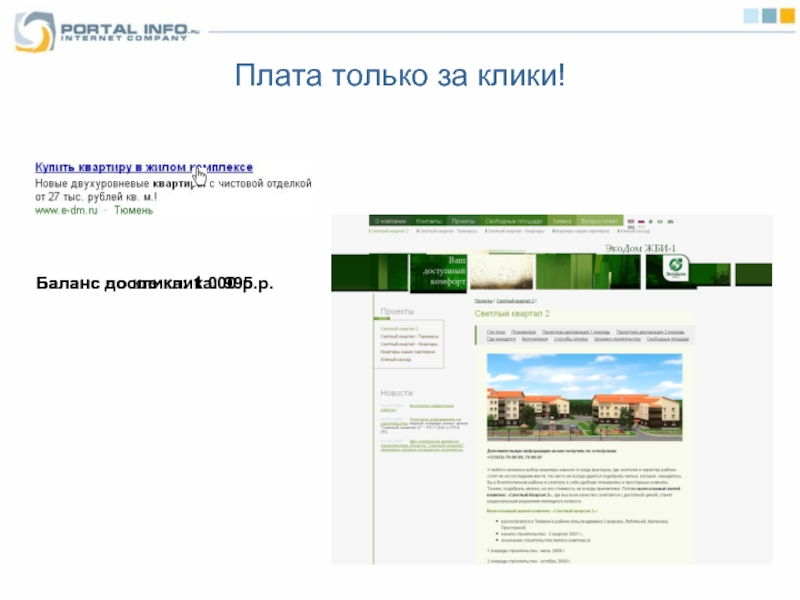Open the 'Хроники строительства' link
The height and width of the screenshot is (600, 800).
(617, 339)
